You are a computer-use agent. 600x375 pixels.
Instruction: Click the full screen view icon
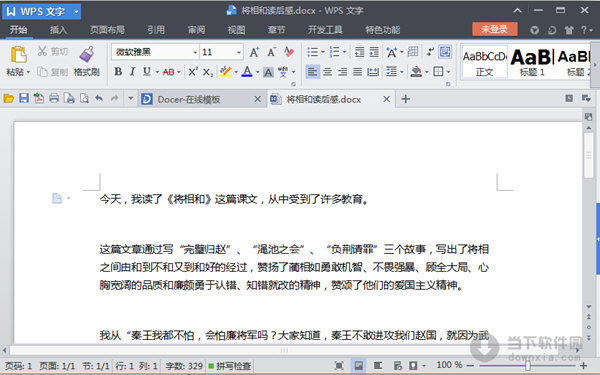click(339, 366)
